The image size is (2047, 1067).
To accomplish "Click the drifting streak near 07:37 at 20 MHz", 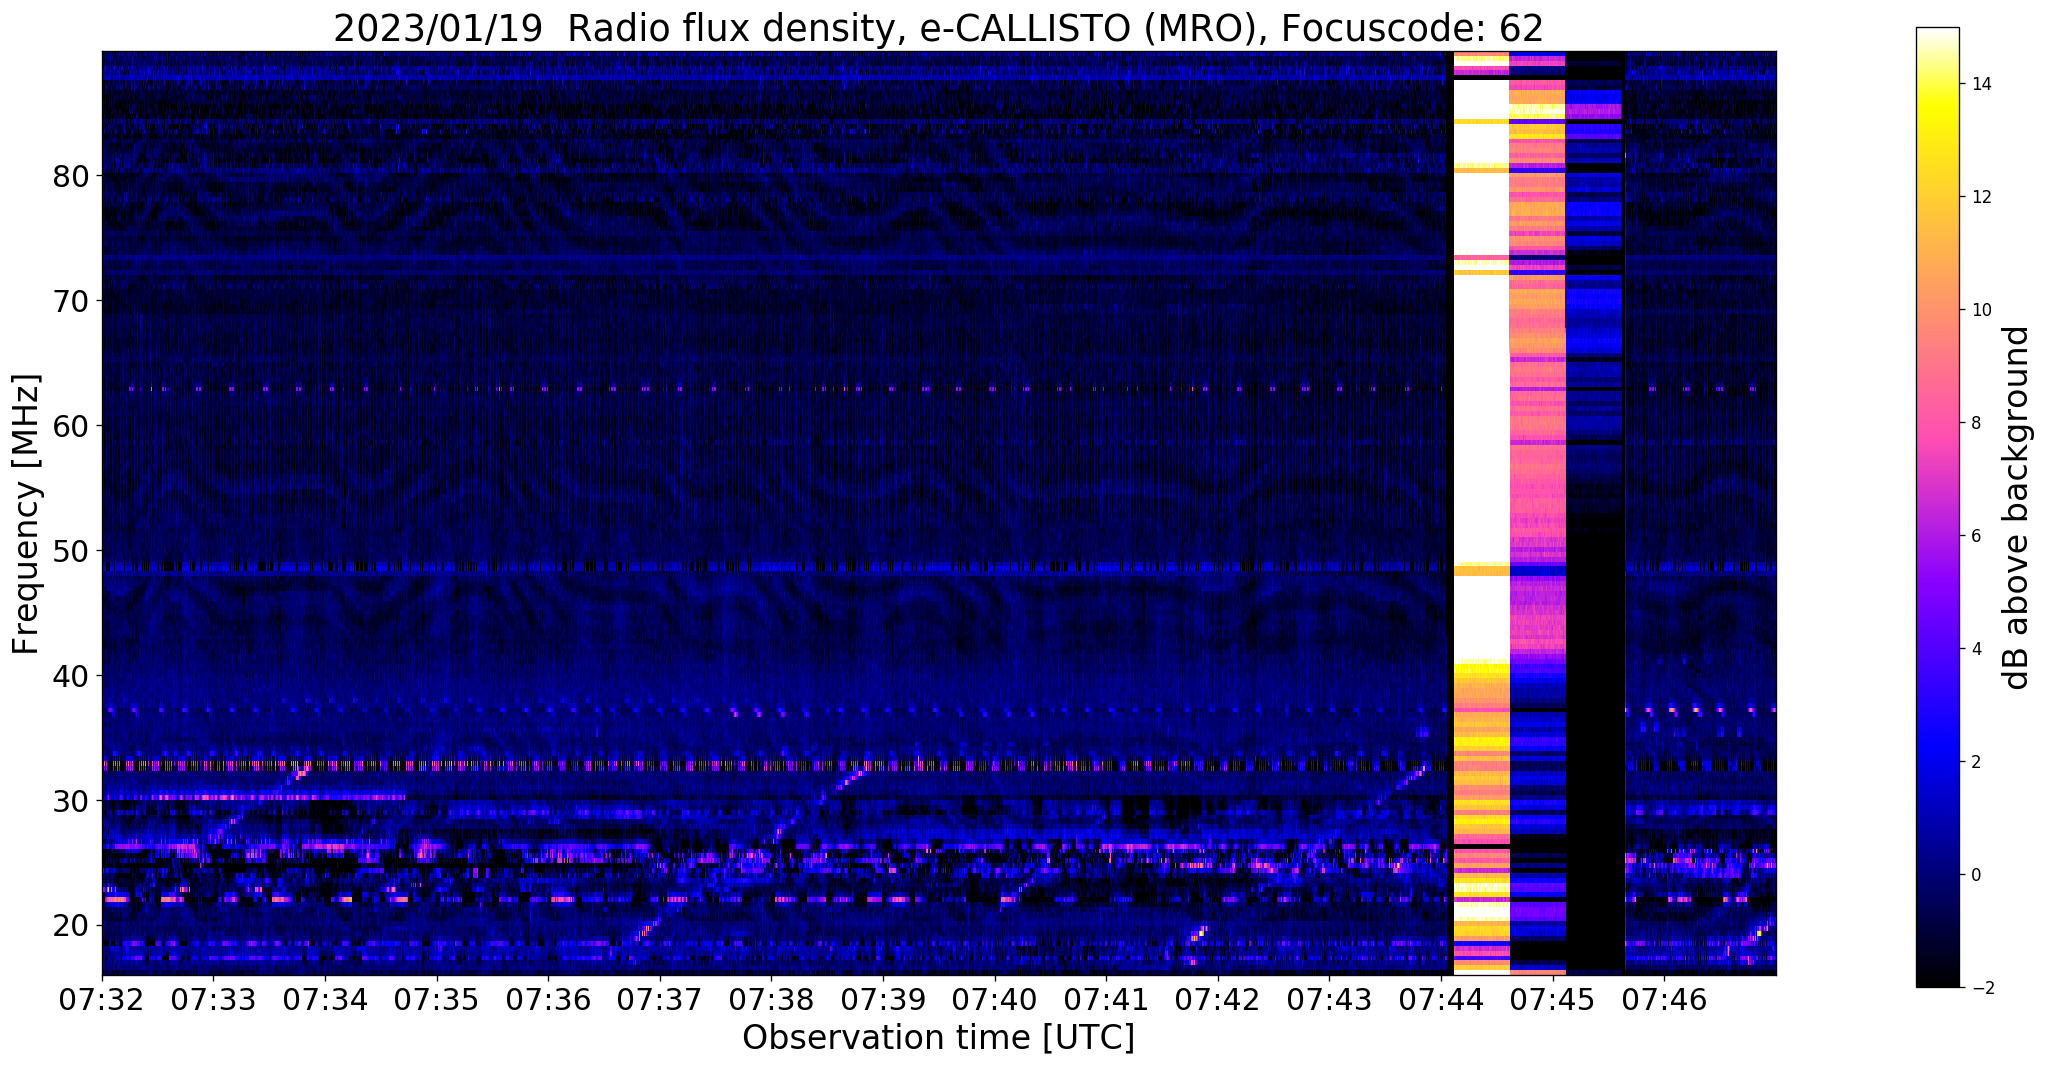I will point(648,928).
